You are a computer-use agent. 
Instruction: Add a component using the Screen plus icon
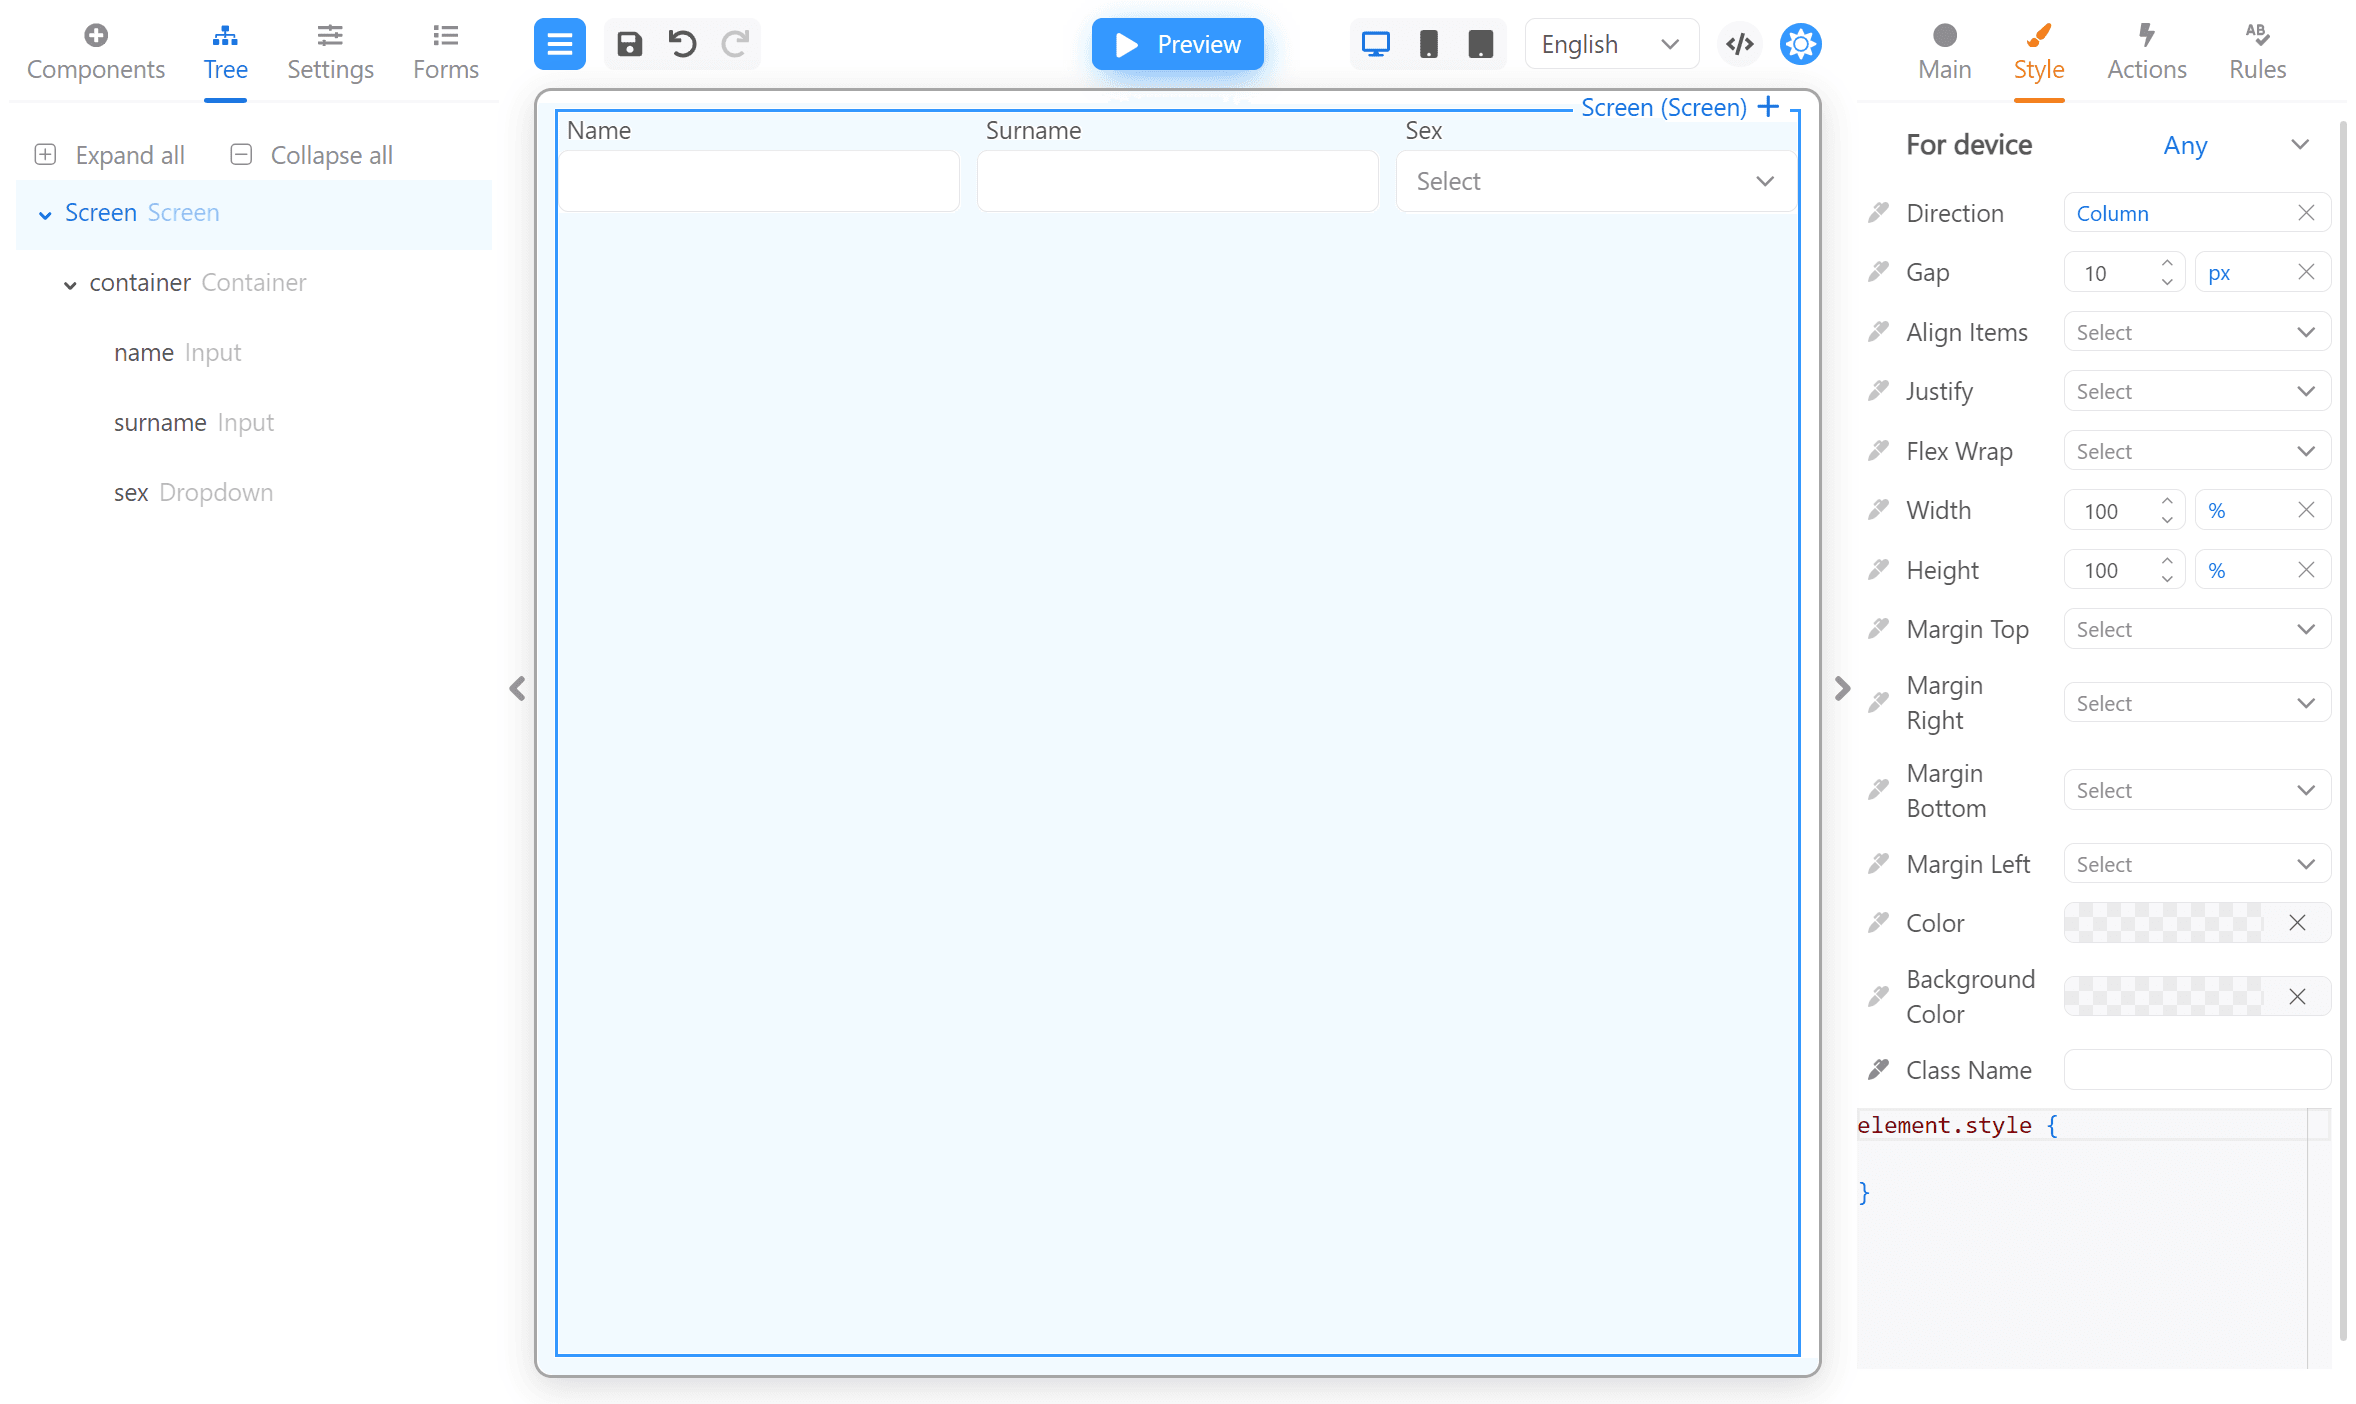click(1768, 106)
